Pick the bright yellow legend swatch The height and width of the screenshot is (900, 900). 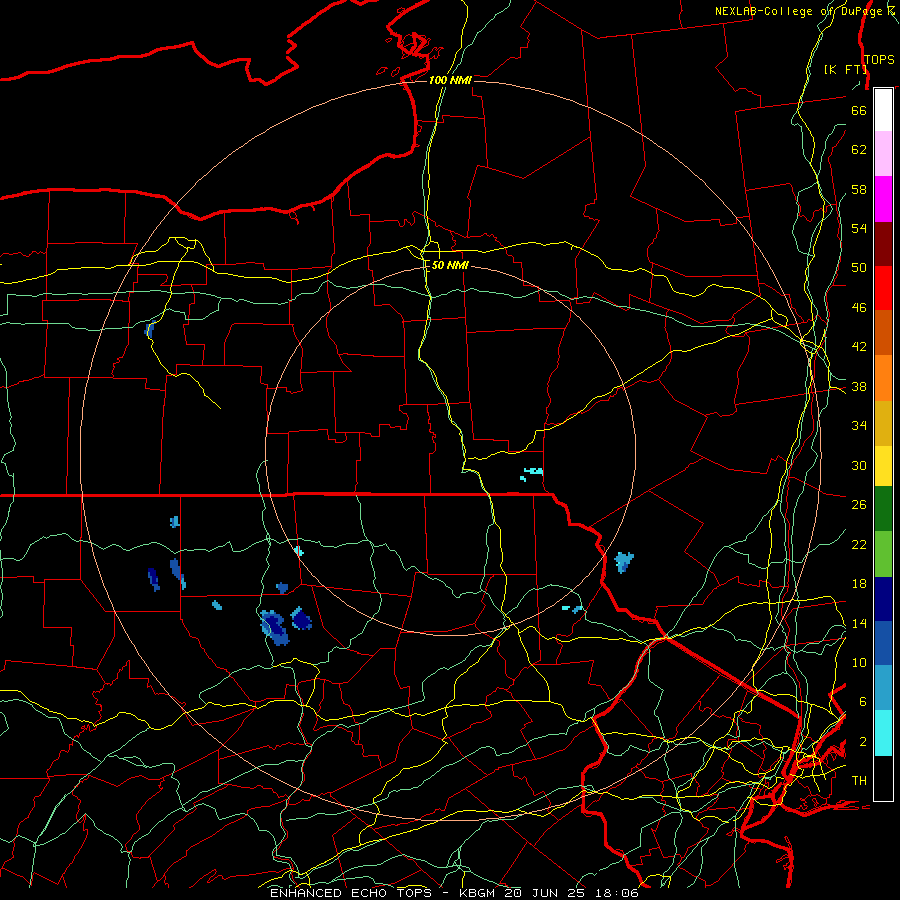click(x=883, y=466)
